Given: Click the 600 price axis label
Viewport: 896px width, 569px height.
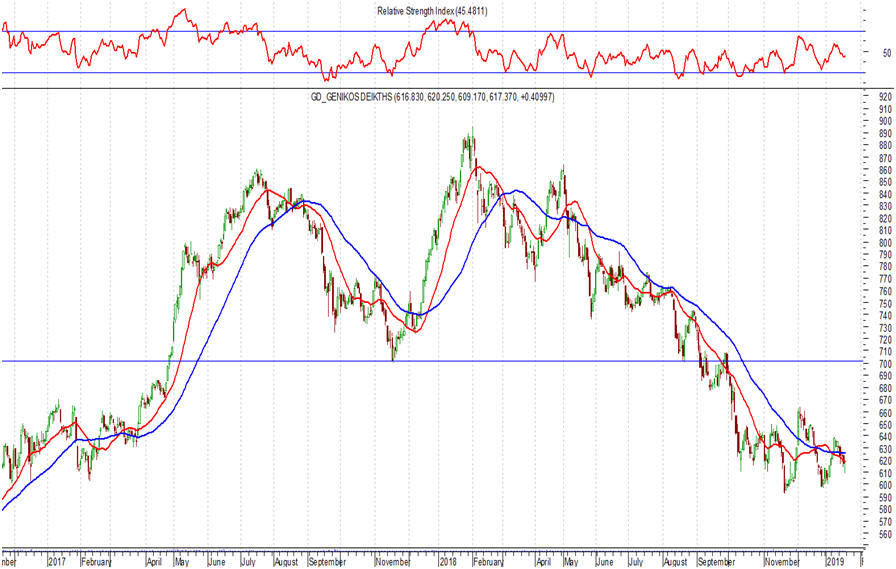Looking at the screenshot, I should 885,486.
